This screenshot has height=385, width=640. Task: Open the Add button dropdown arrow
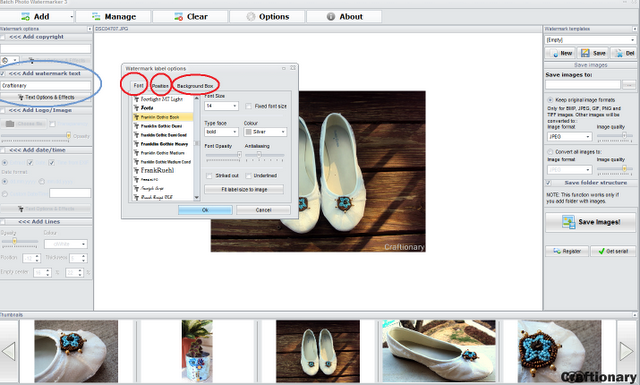point(71,17)
